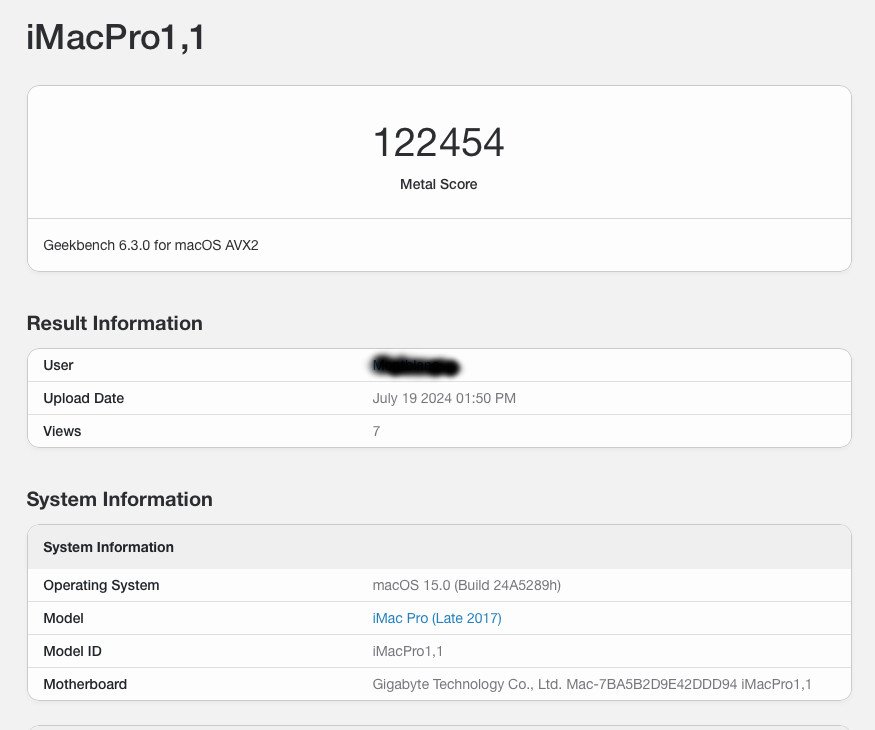Open the iMac Pro (Late 2017) link

click(x=437, y=618)
